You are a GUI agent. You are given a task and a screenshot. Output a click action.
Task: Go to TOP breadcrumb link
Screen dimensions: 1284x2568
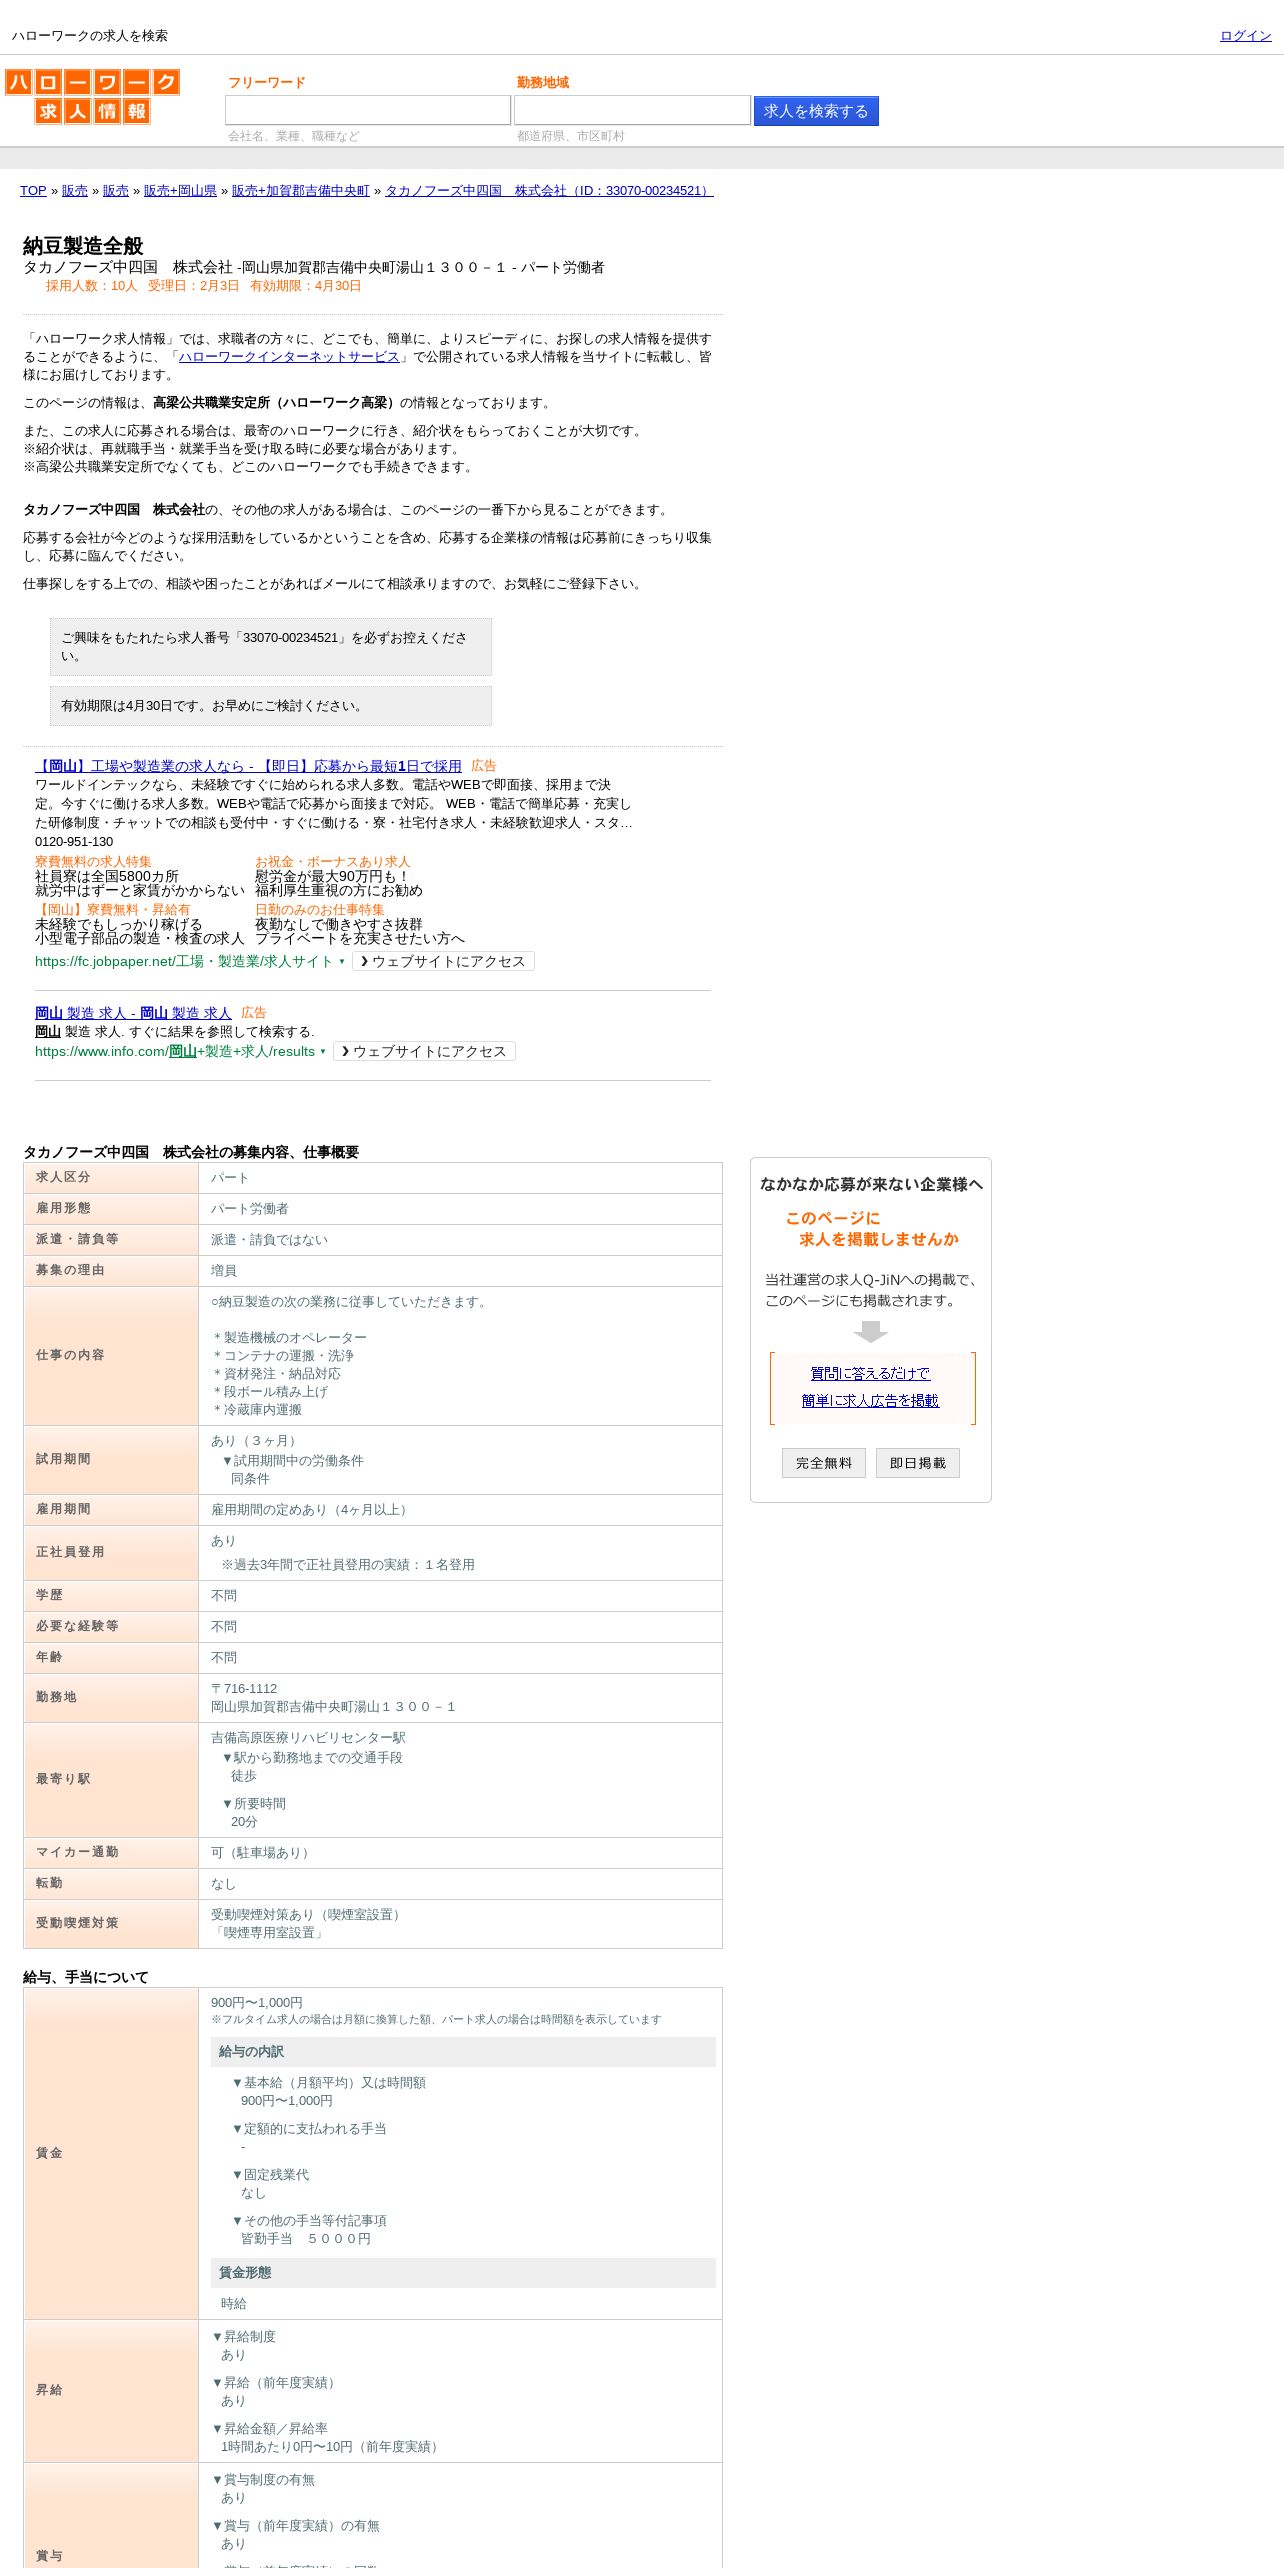(x=33, y=191)
